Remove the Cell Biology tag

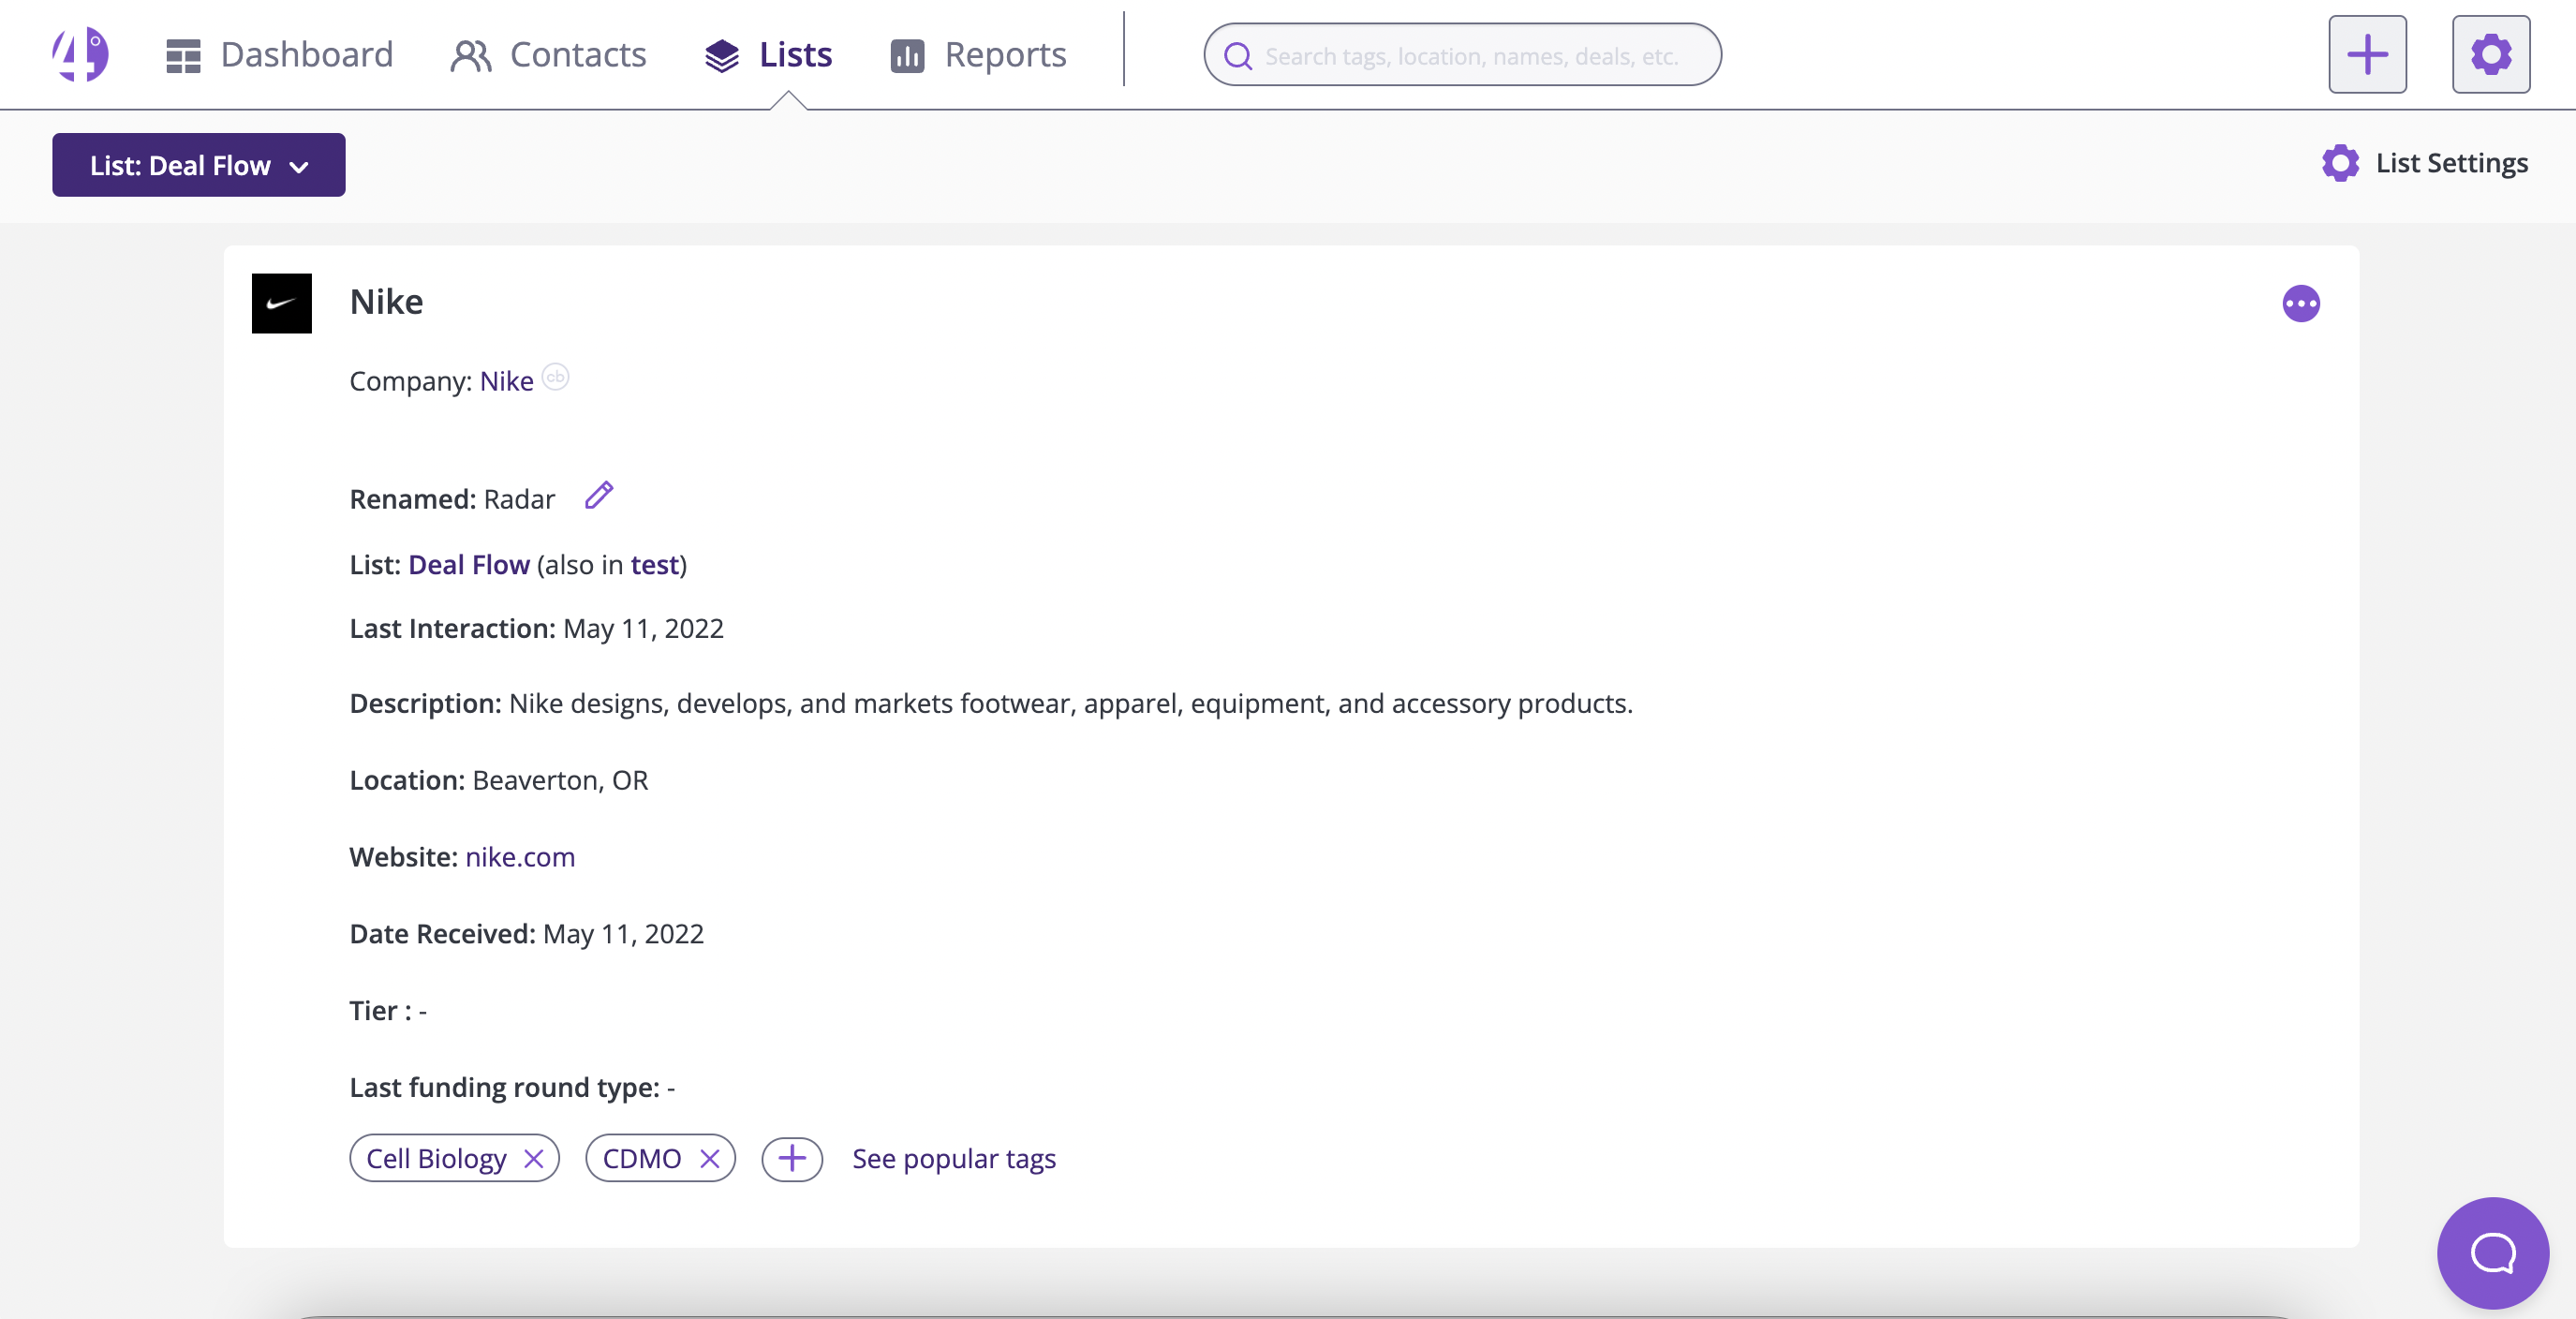pos(534,1158)
